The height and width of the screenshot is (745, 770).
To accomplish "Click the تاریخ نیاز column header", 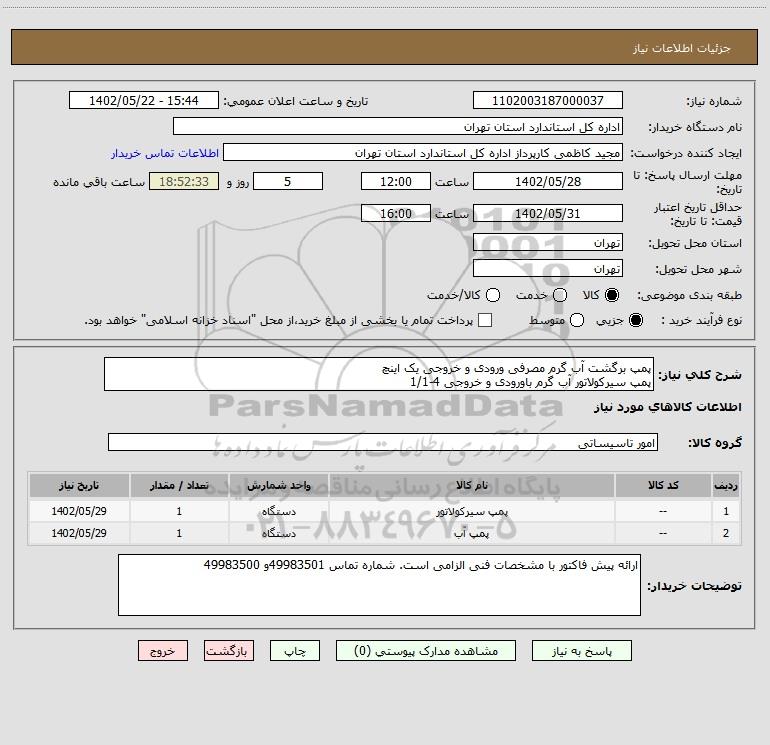I will pos(79,485).
